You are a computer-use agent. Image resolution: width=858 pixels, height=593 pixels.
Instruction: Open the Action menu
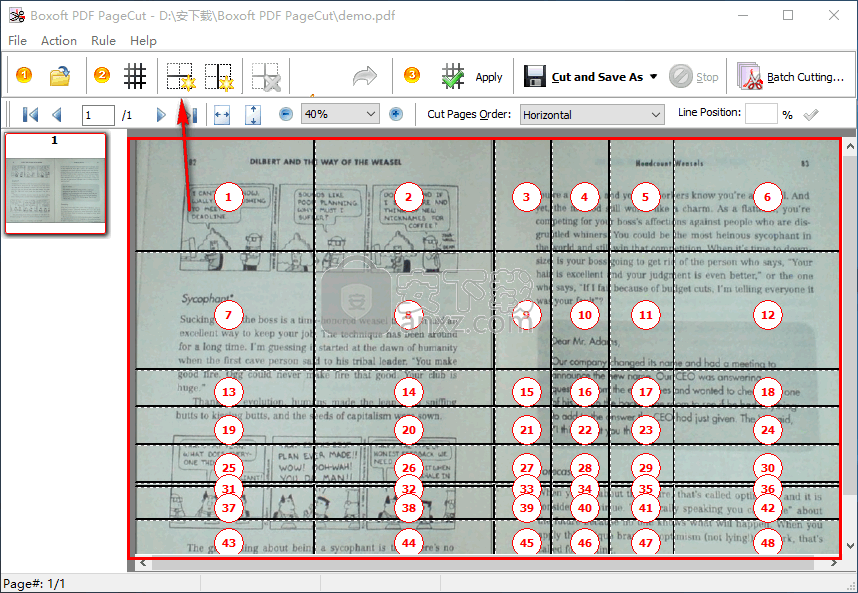coord(59,40)
